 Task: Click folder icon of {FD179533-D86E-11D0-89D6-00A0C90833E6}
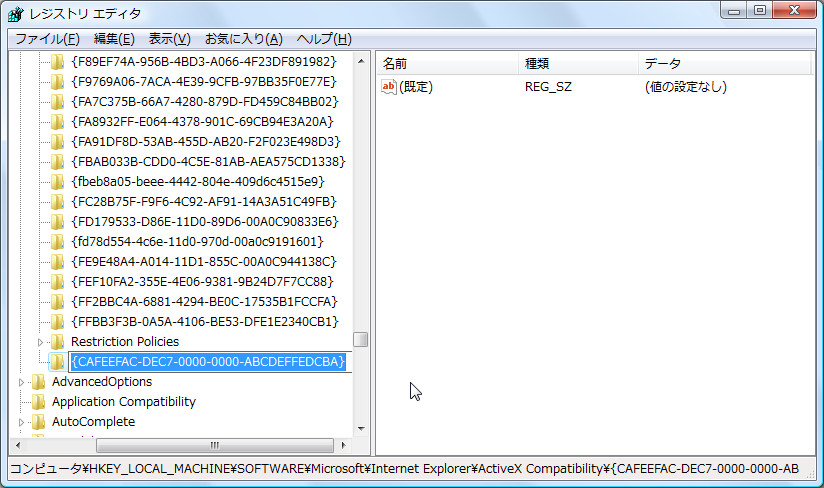point(57,222)
